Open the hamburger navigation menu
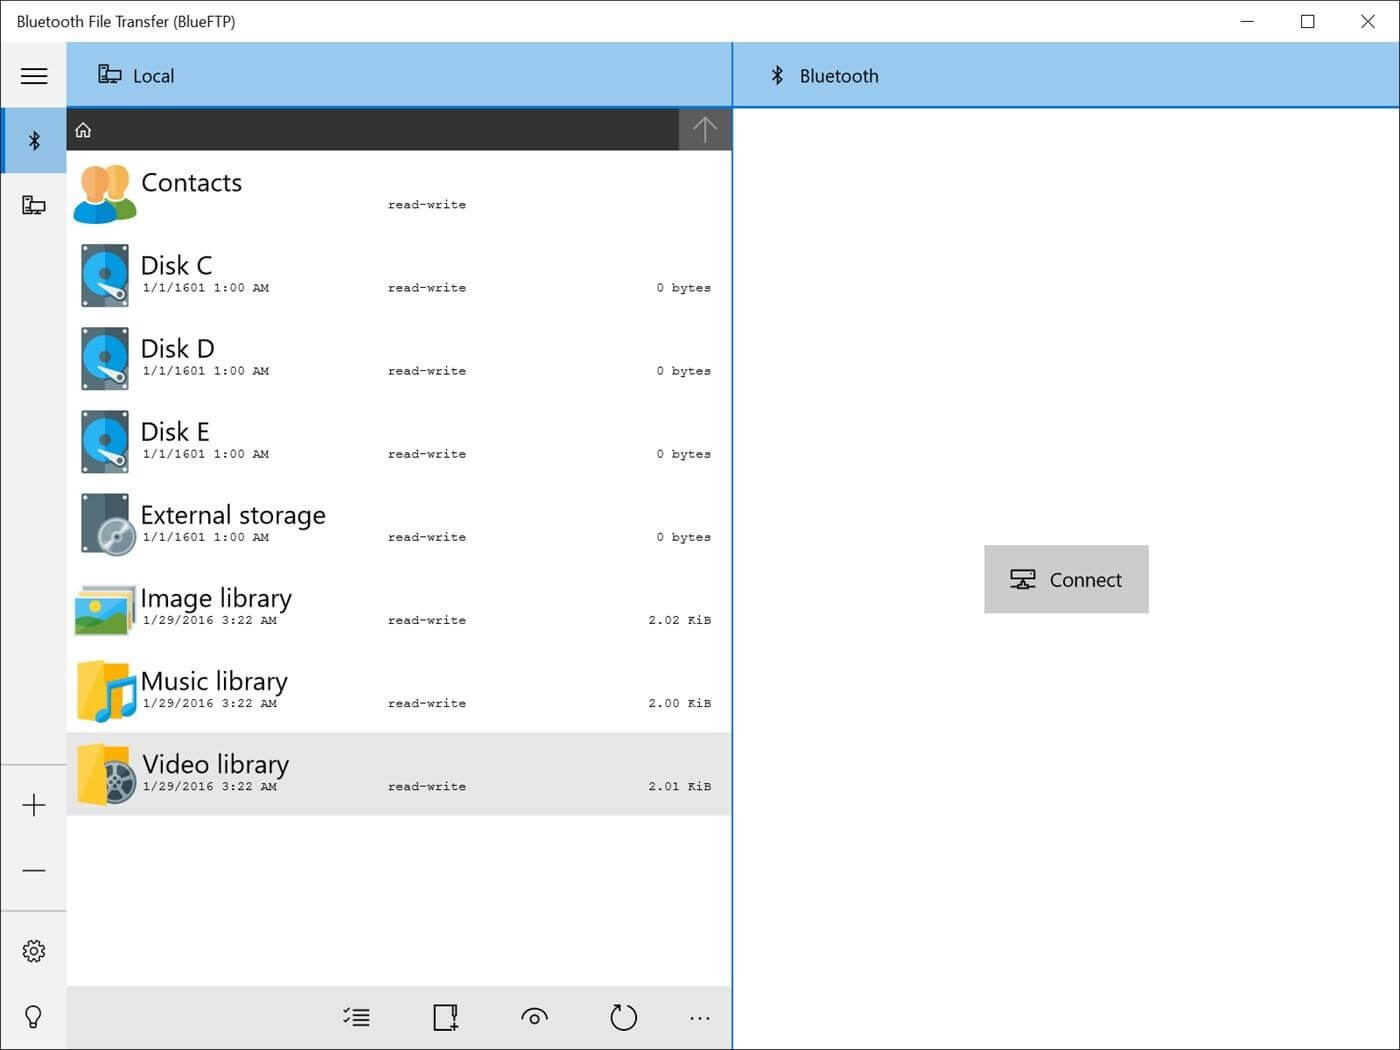This screenshot has height=1050, width=1400. (34, 75)
